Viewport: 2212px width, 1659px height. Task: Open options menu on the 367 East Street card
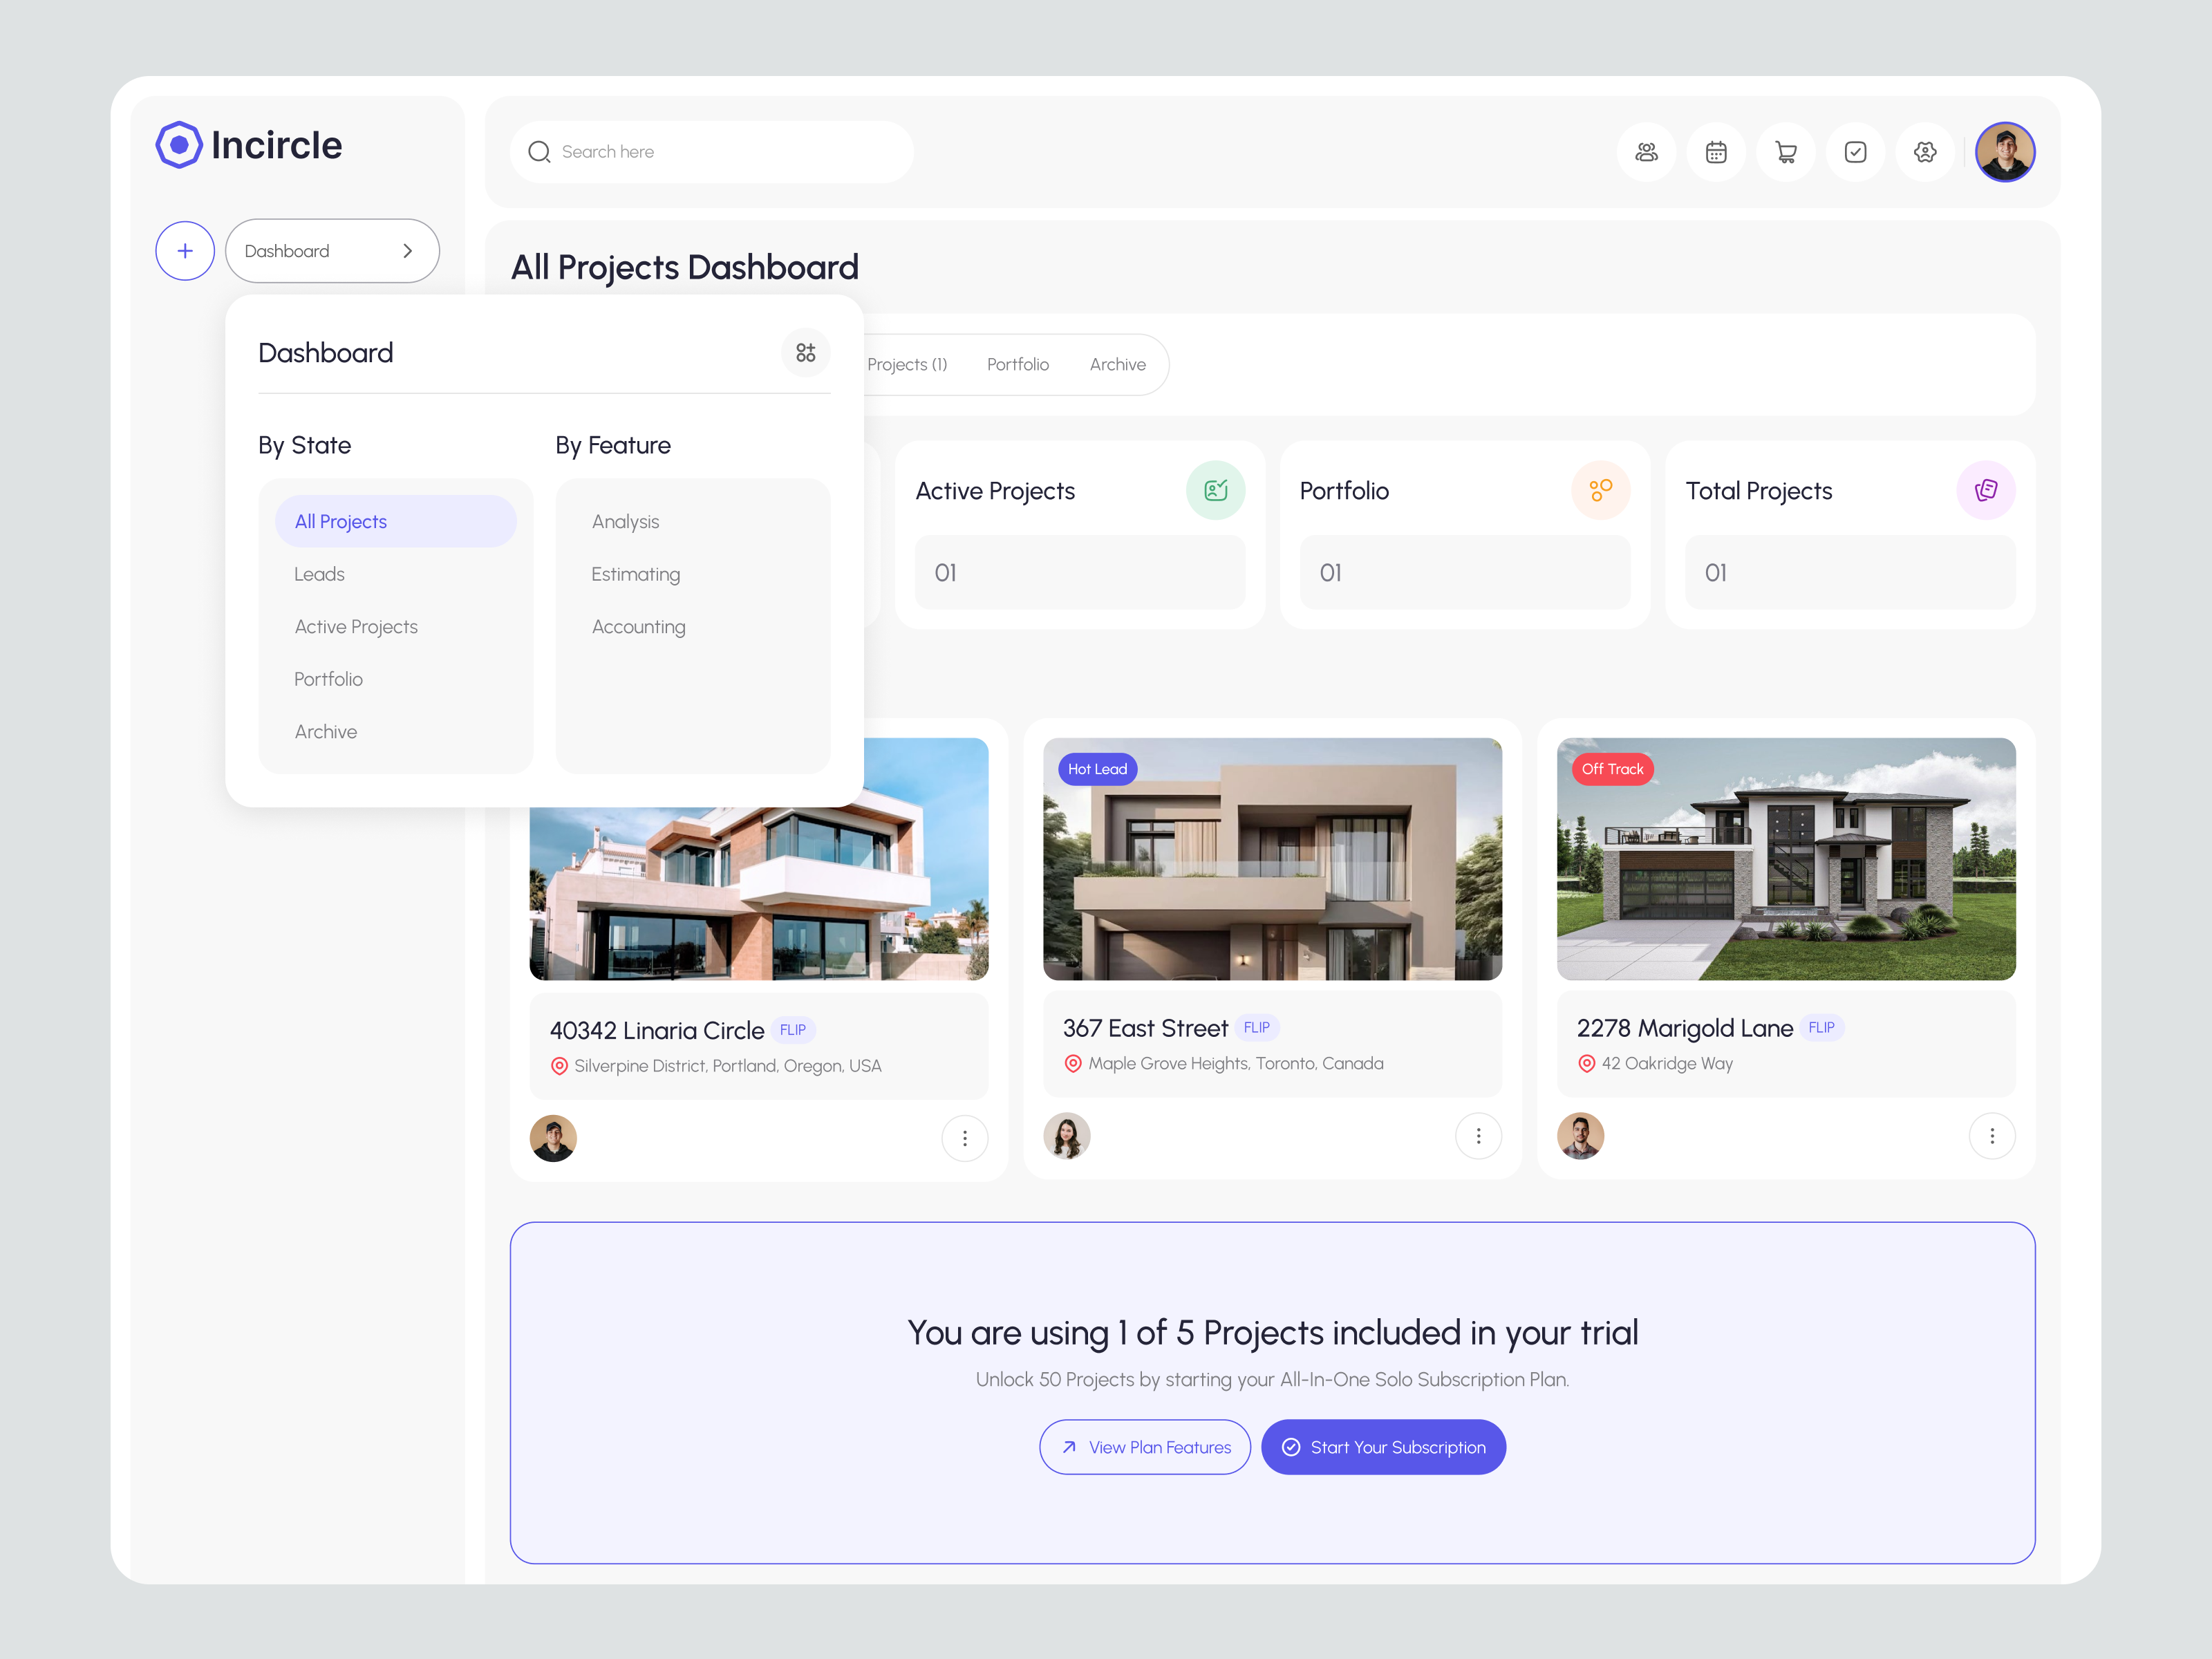click(x=1478, y=1136)
